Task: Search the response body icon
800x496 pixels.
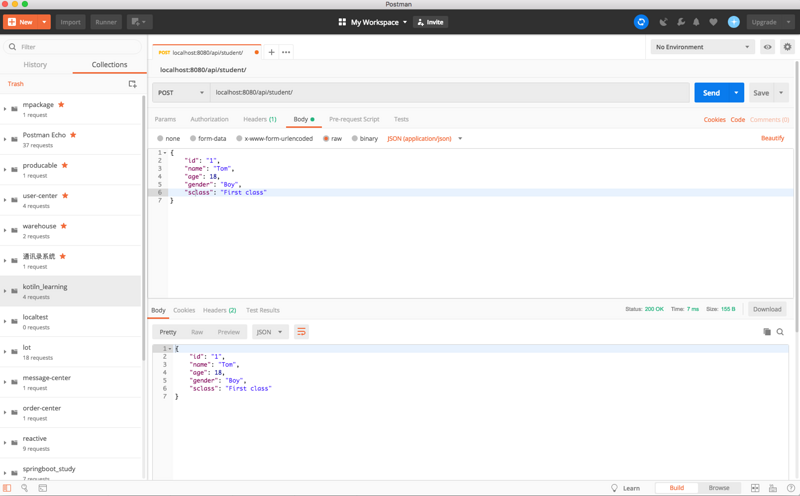Action: (x=780, y=332)
